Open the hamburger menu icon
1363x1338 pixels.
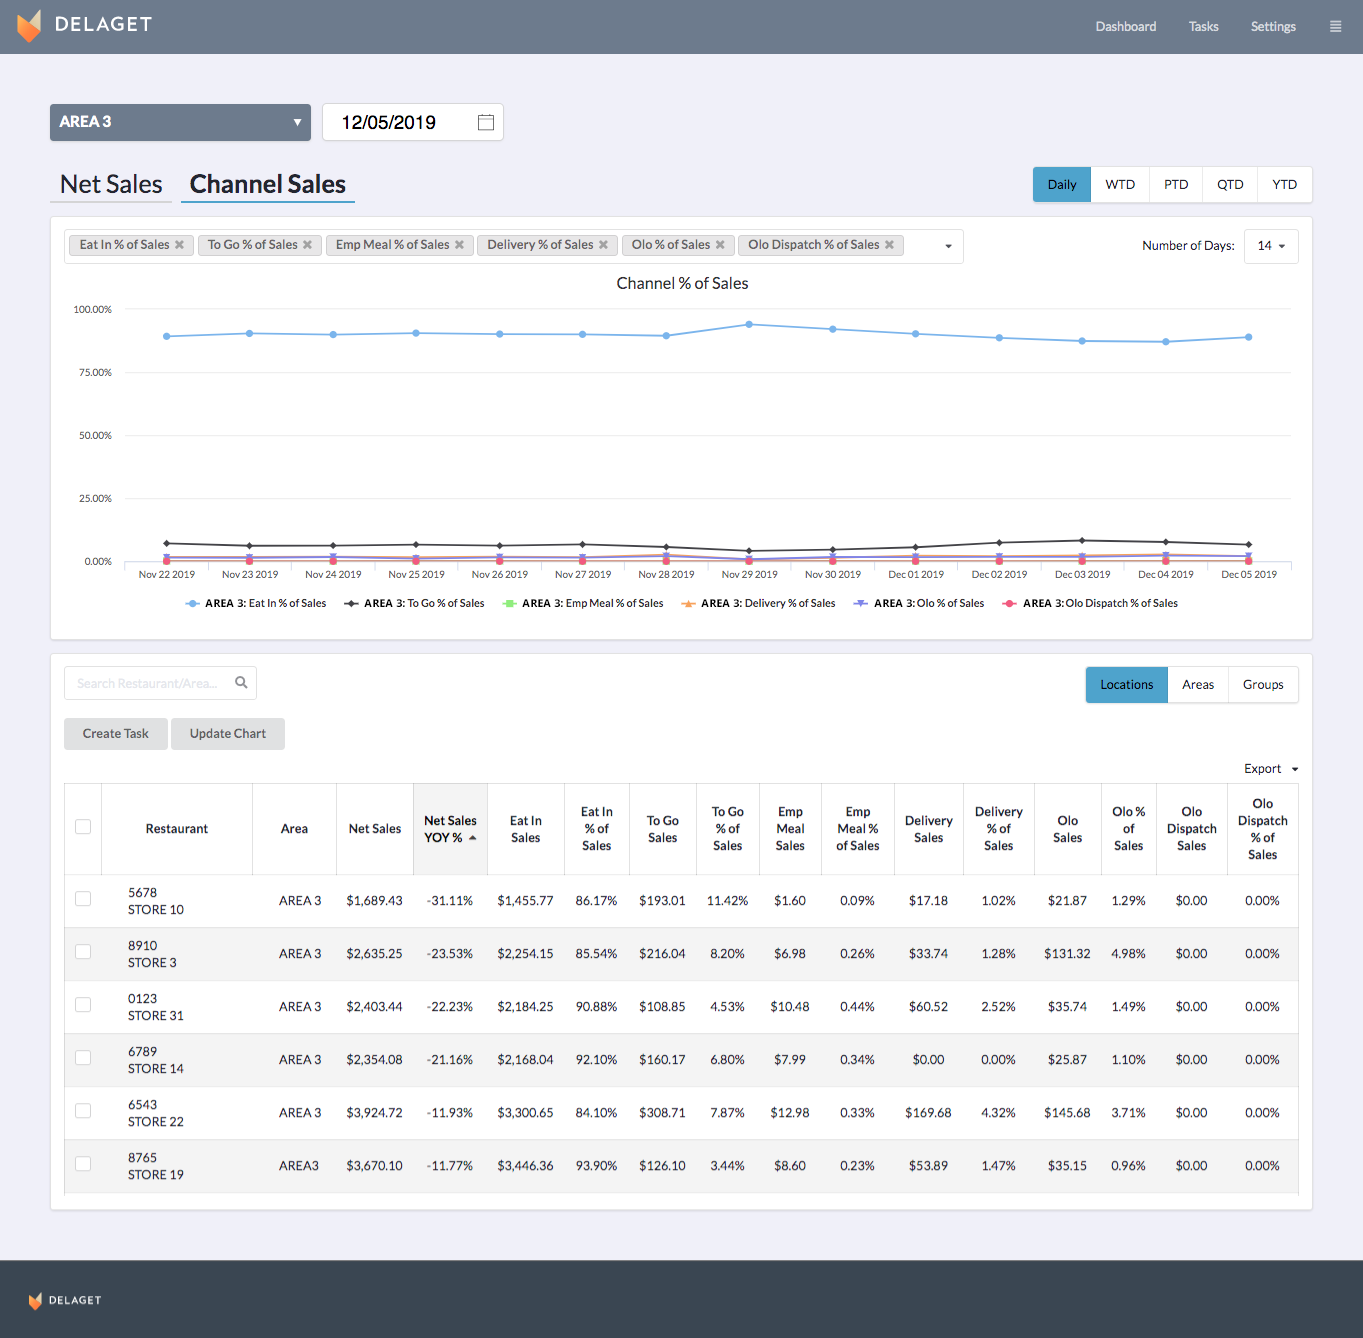pyautogui.click(x=1335, y=27)
